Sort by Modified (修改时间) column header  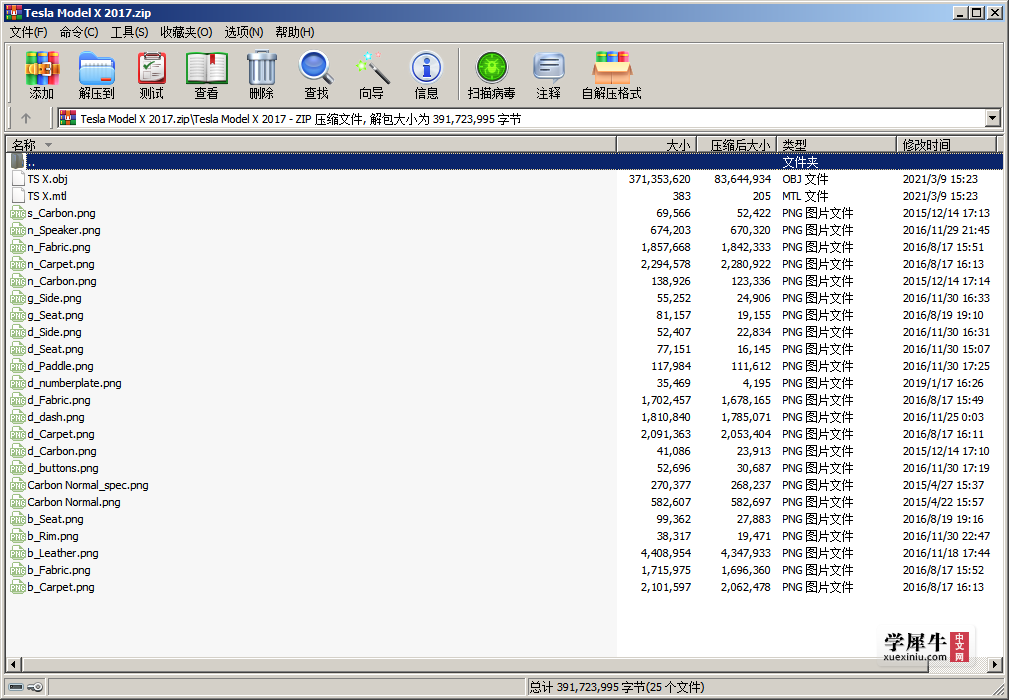point(947,145)
